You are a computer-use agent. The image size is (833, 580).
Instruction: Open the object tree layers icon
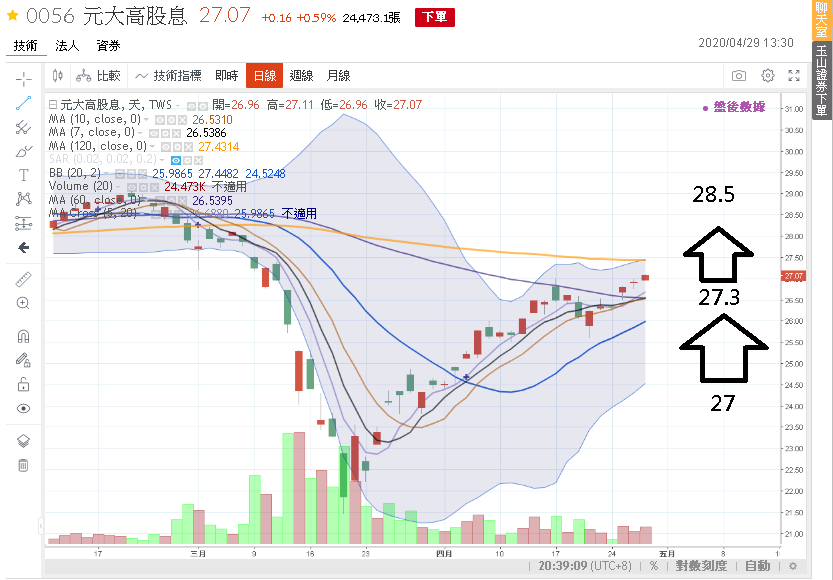(x=23, y=441)
